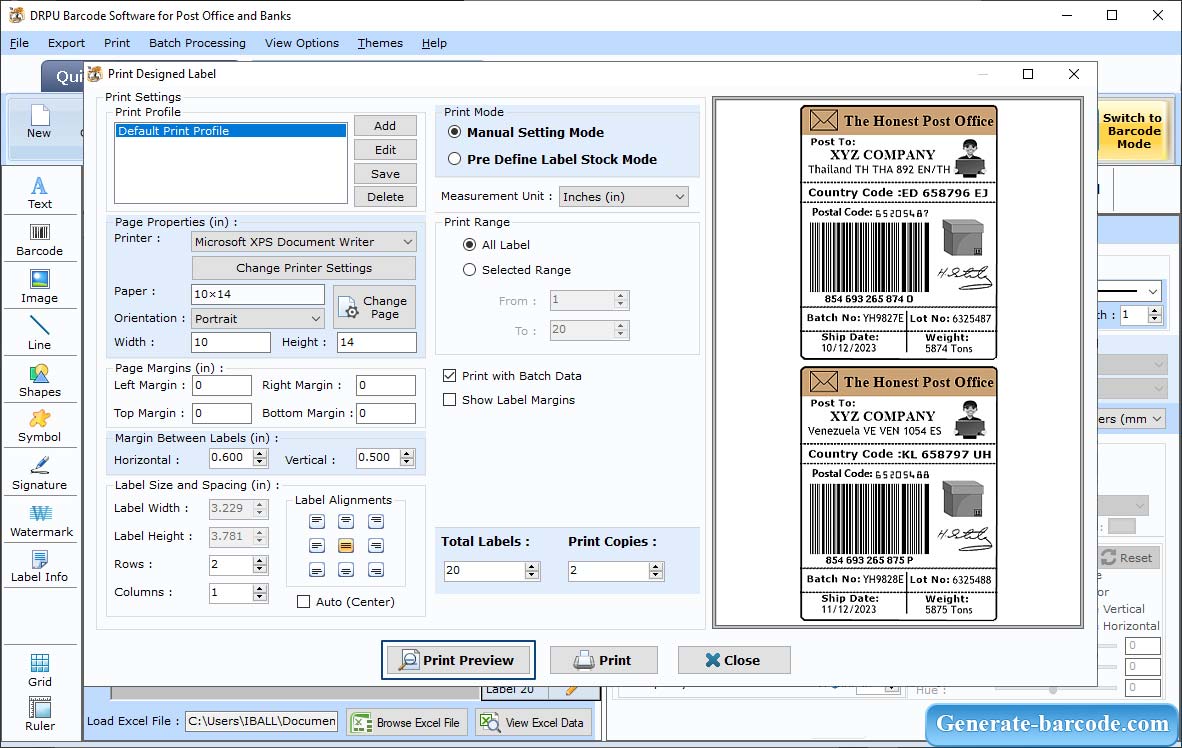Viewport: 1182px width, 748px height.
Task: Choose All Label print range option
Action: [x=470, y=245]
